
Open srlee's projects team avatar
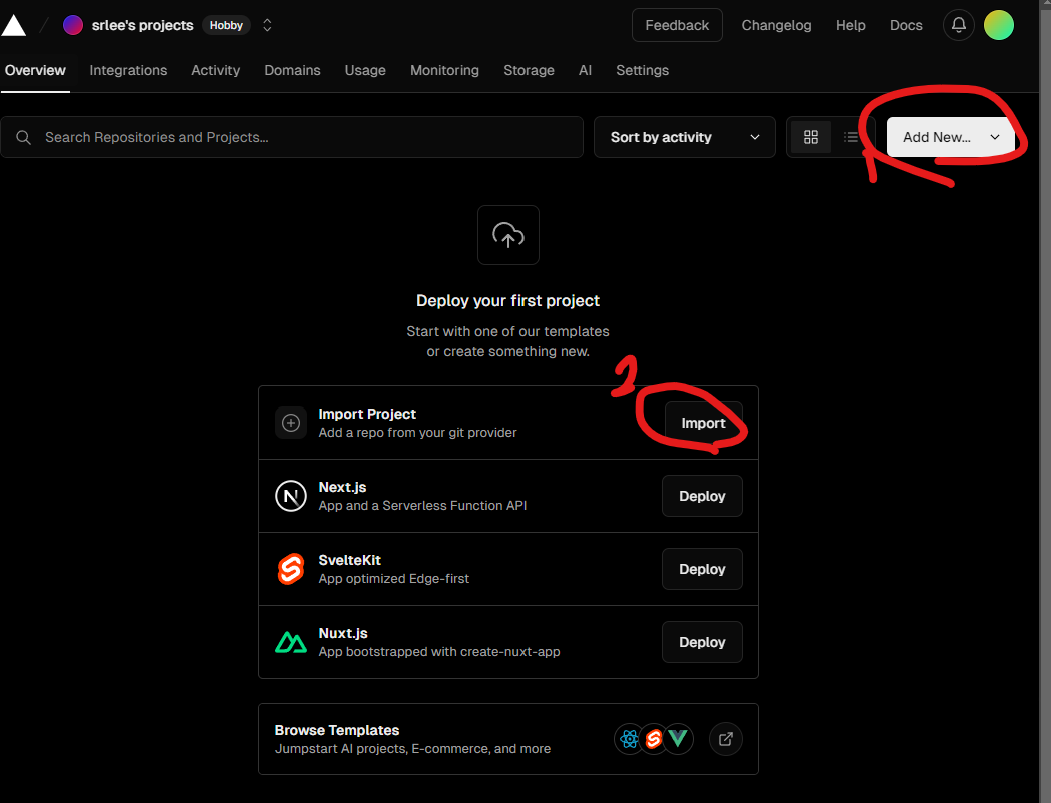[x=72, y=25]
